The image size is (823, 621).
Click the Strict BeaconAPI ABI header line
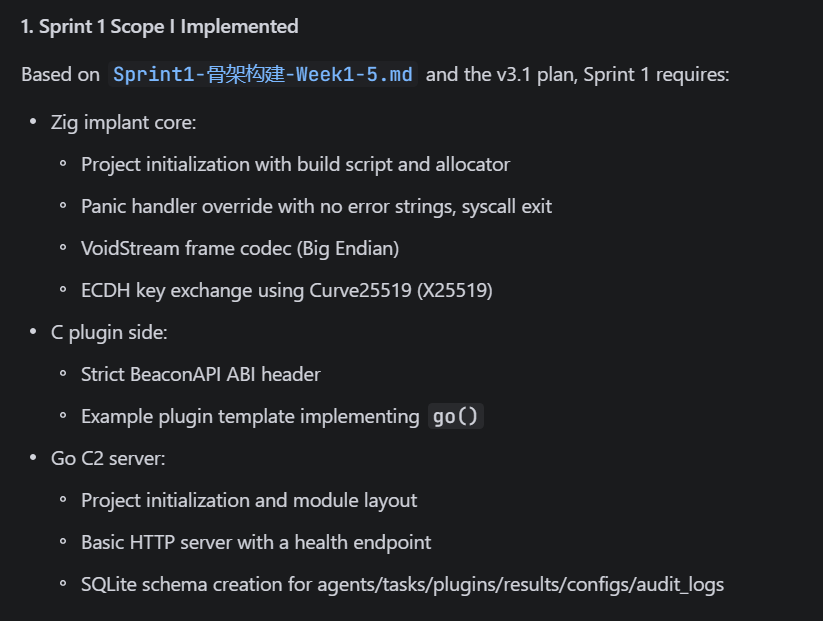pyautogui.click(x=200, y=374)
